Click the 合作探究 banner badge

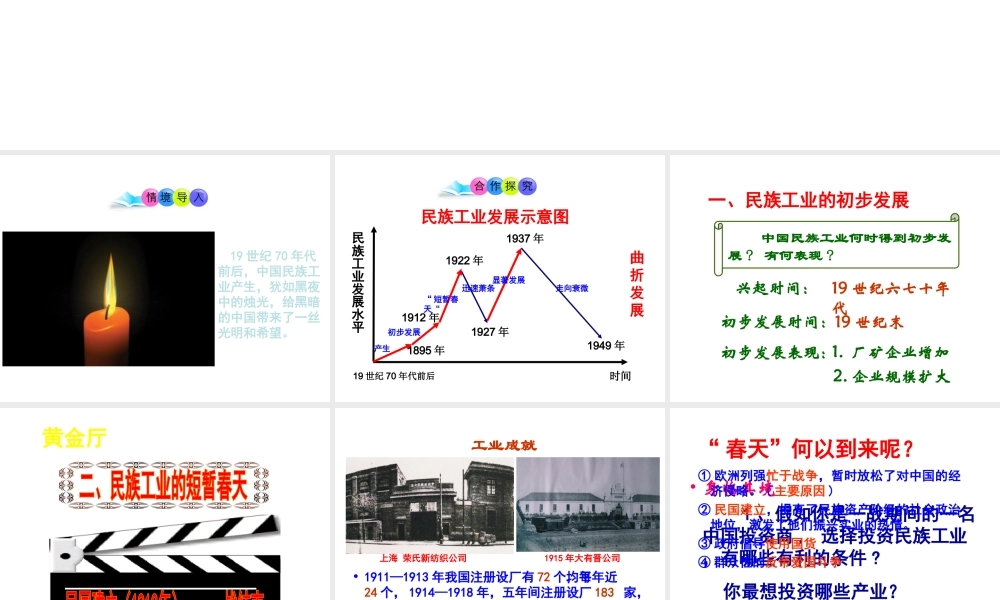point(489,186)
